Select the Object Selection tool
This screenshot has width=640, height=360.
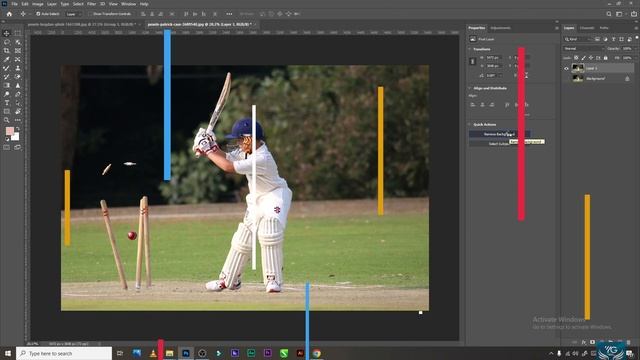18,42
